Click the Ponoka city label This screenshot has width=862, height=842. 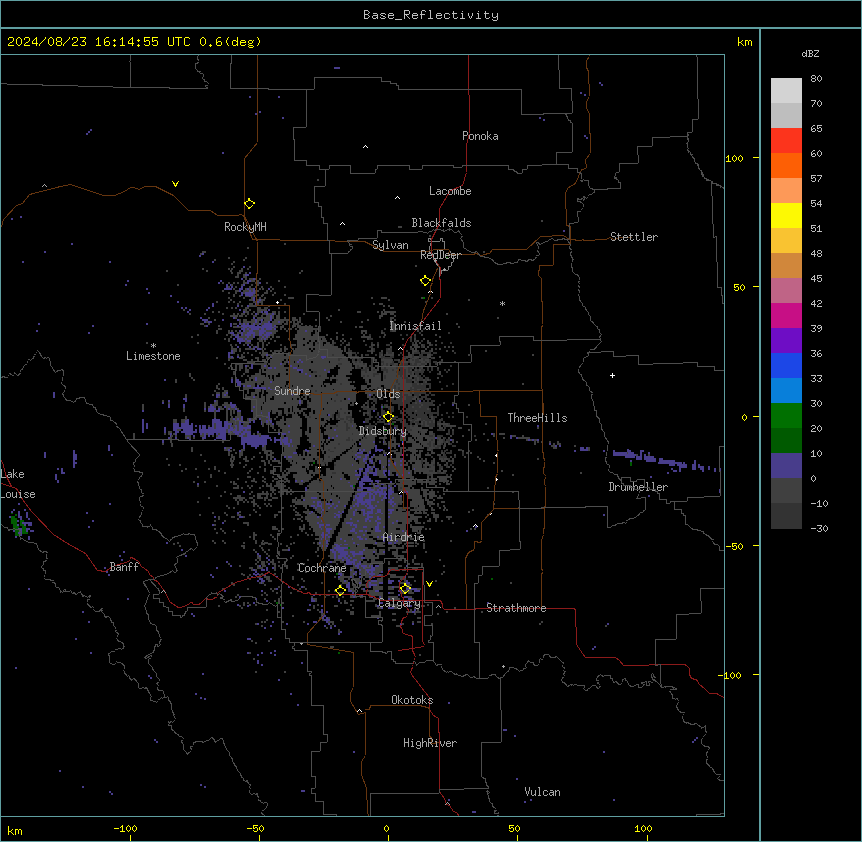click(x=480, y=136)
